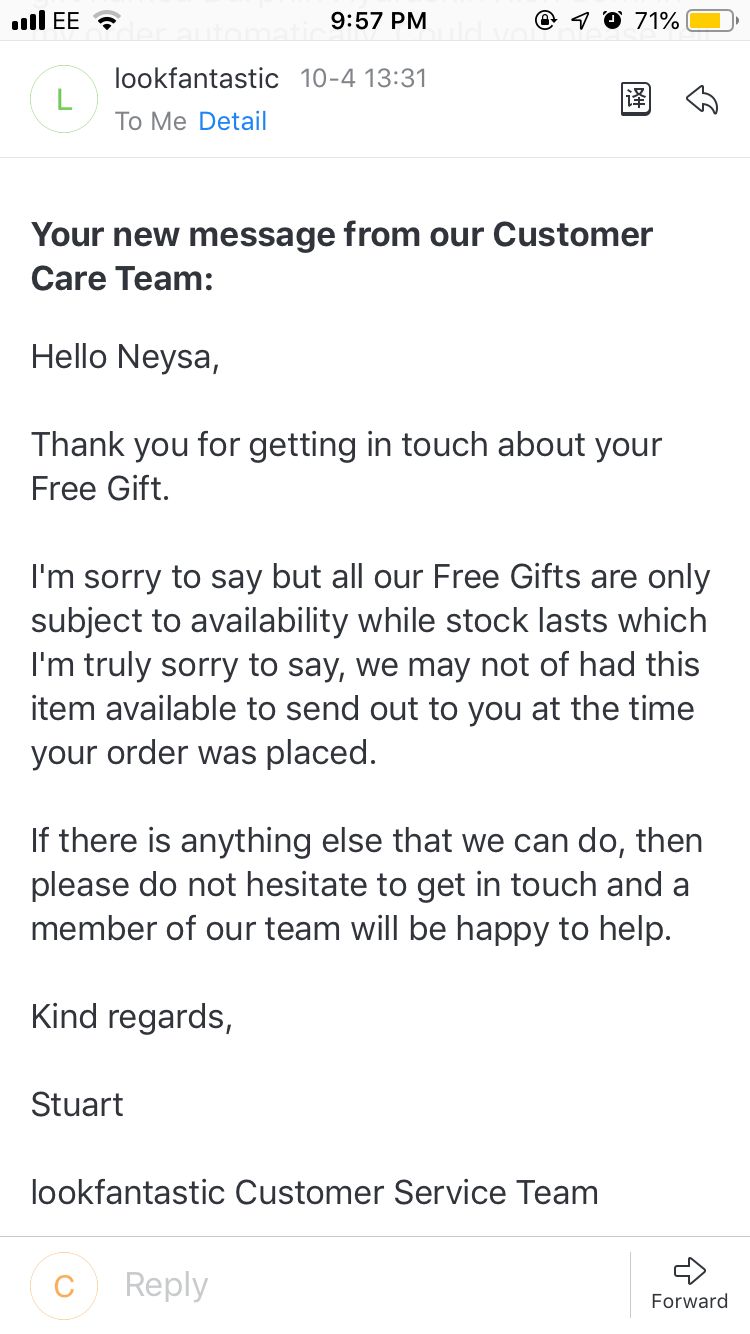The image size is (750, 1334).
Task: Tap the 9:57 PM clock
Action: (378, 20)
